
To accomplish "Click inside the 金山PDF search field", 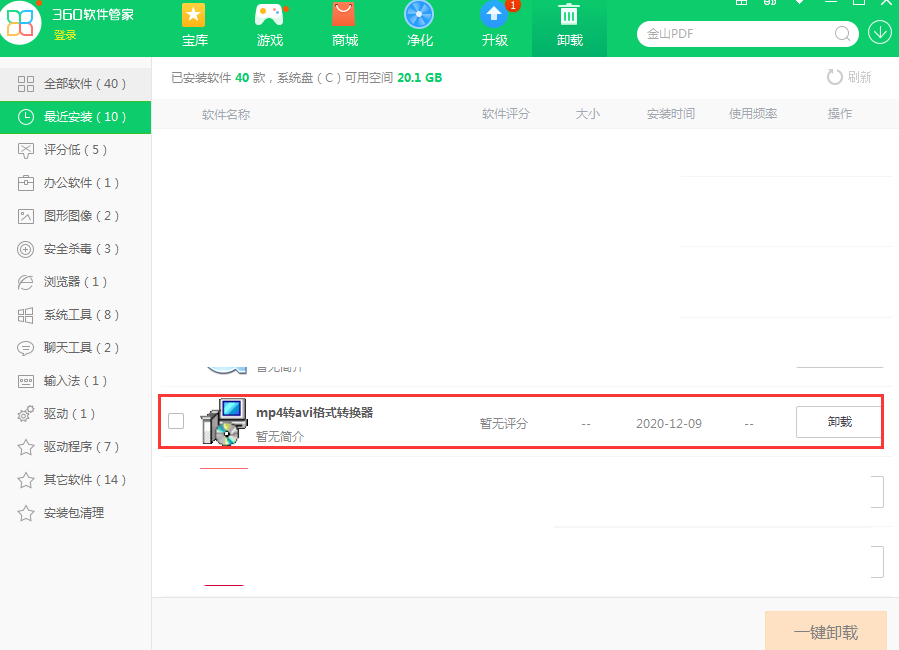I will pos(730,33).
